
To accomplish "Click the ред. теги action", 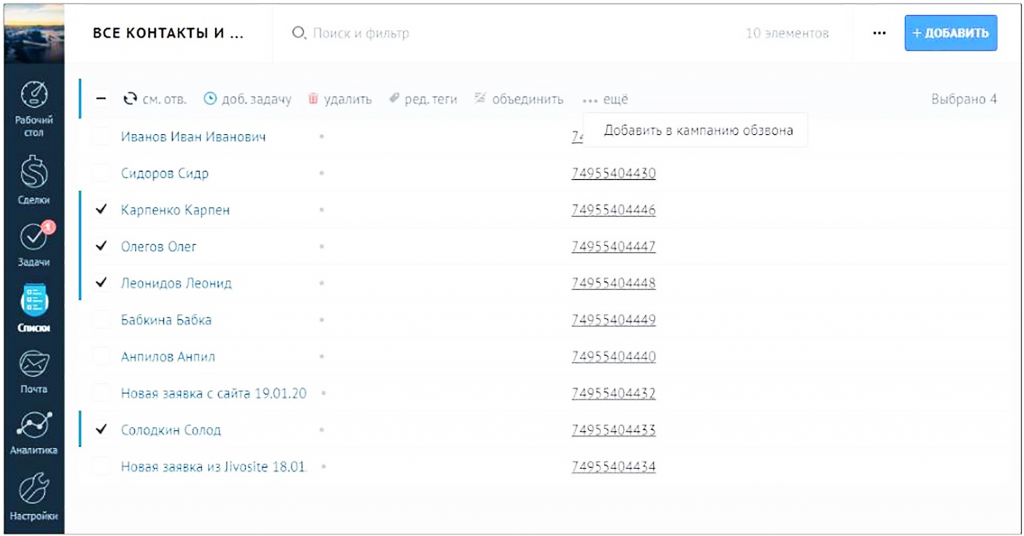I will pyautogui.click(x=423, y=99).
